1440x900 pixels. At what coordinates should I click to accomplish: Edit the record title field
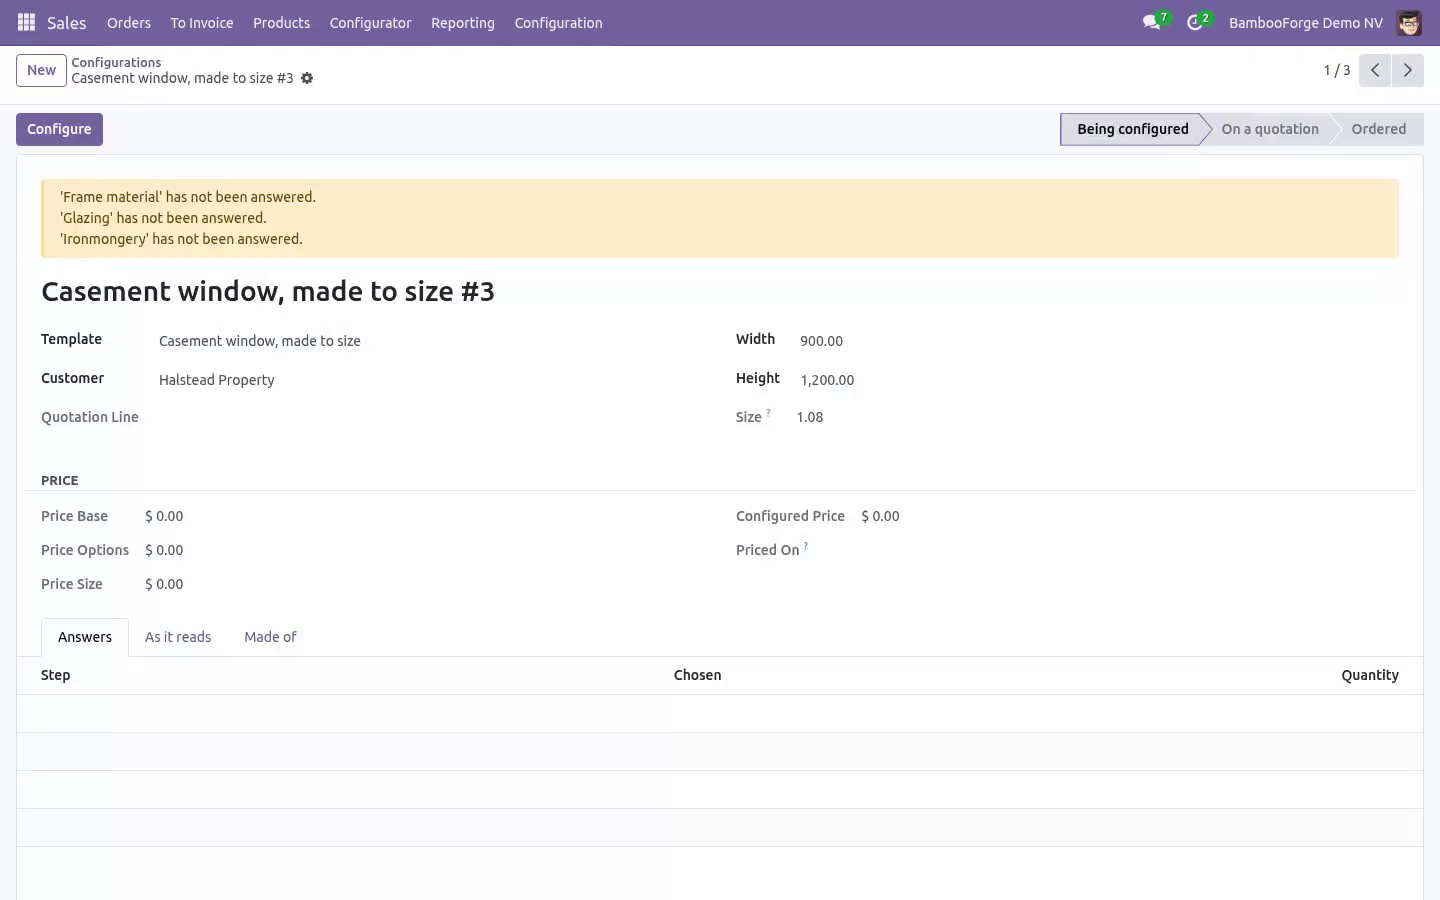pyautogui.click(x=268, y=291)
